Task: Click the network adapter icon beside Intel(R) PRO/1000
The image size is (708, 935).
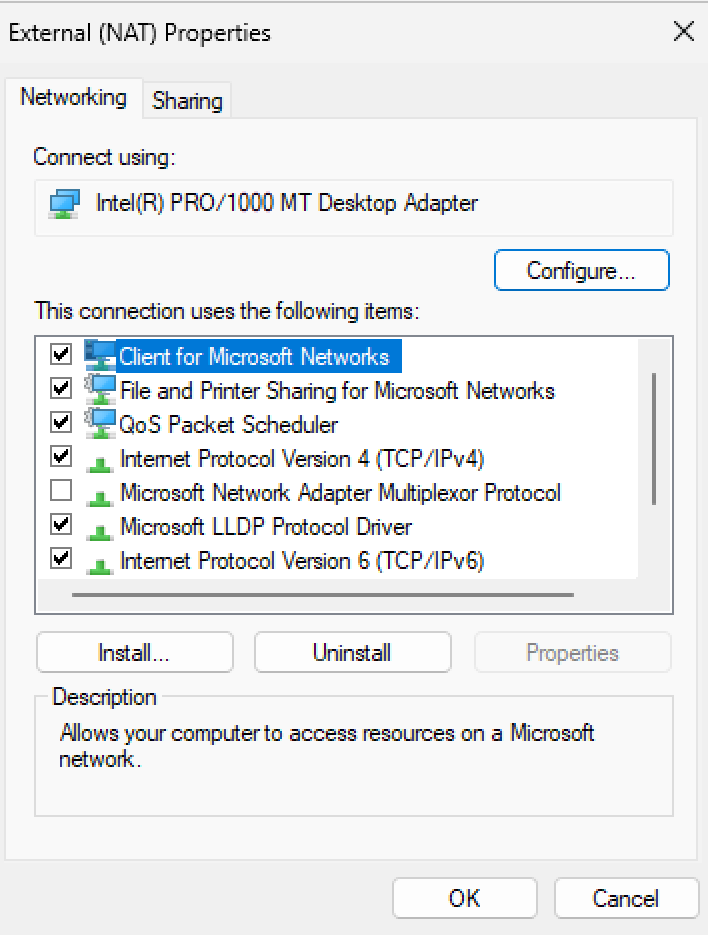Action: point(65,204)
